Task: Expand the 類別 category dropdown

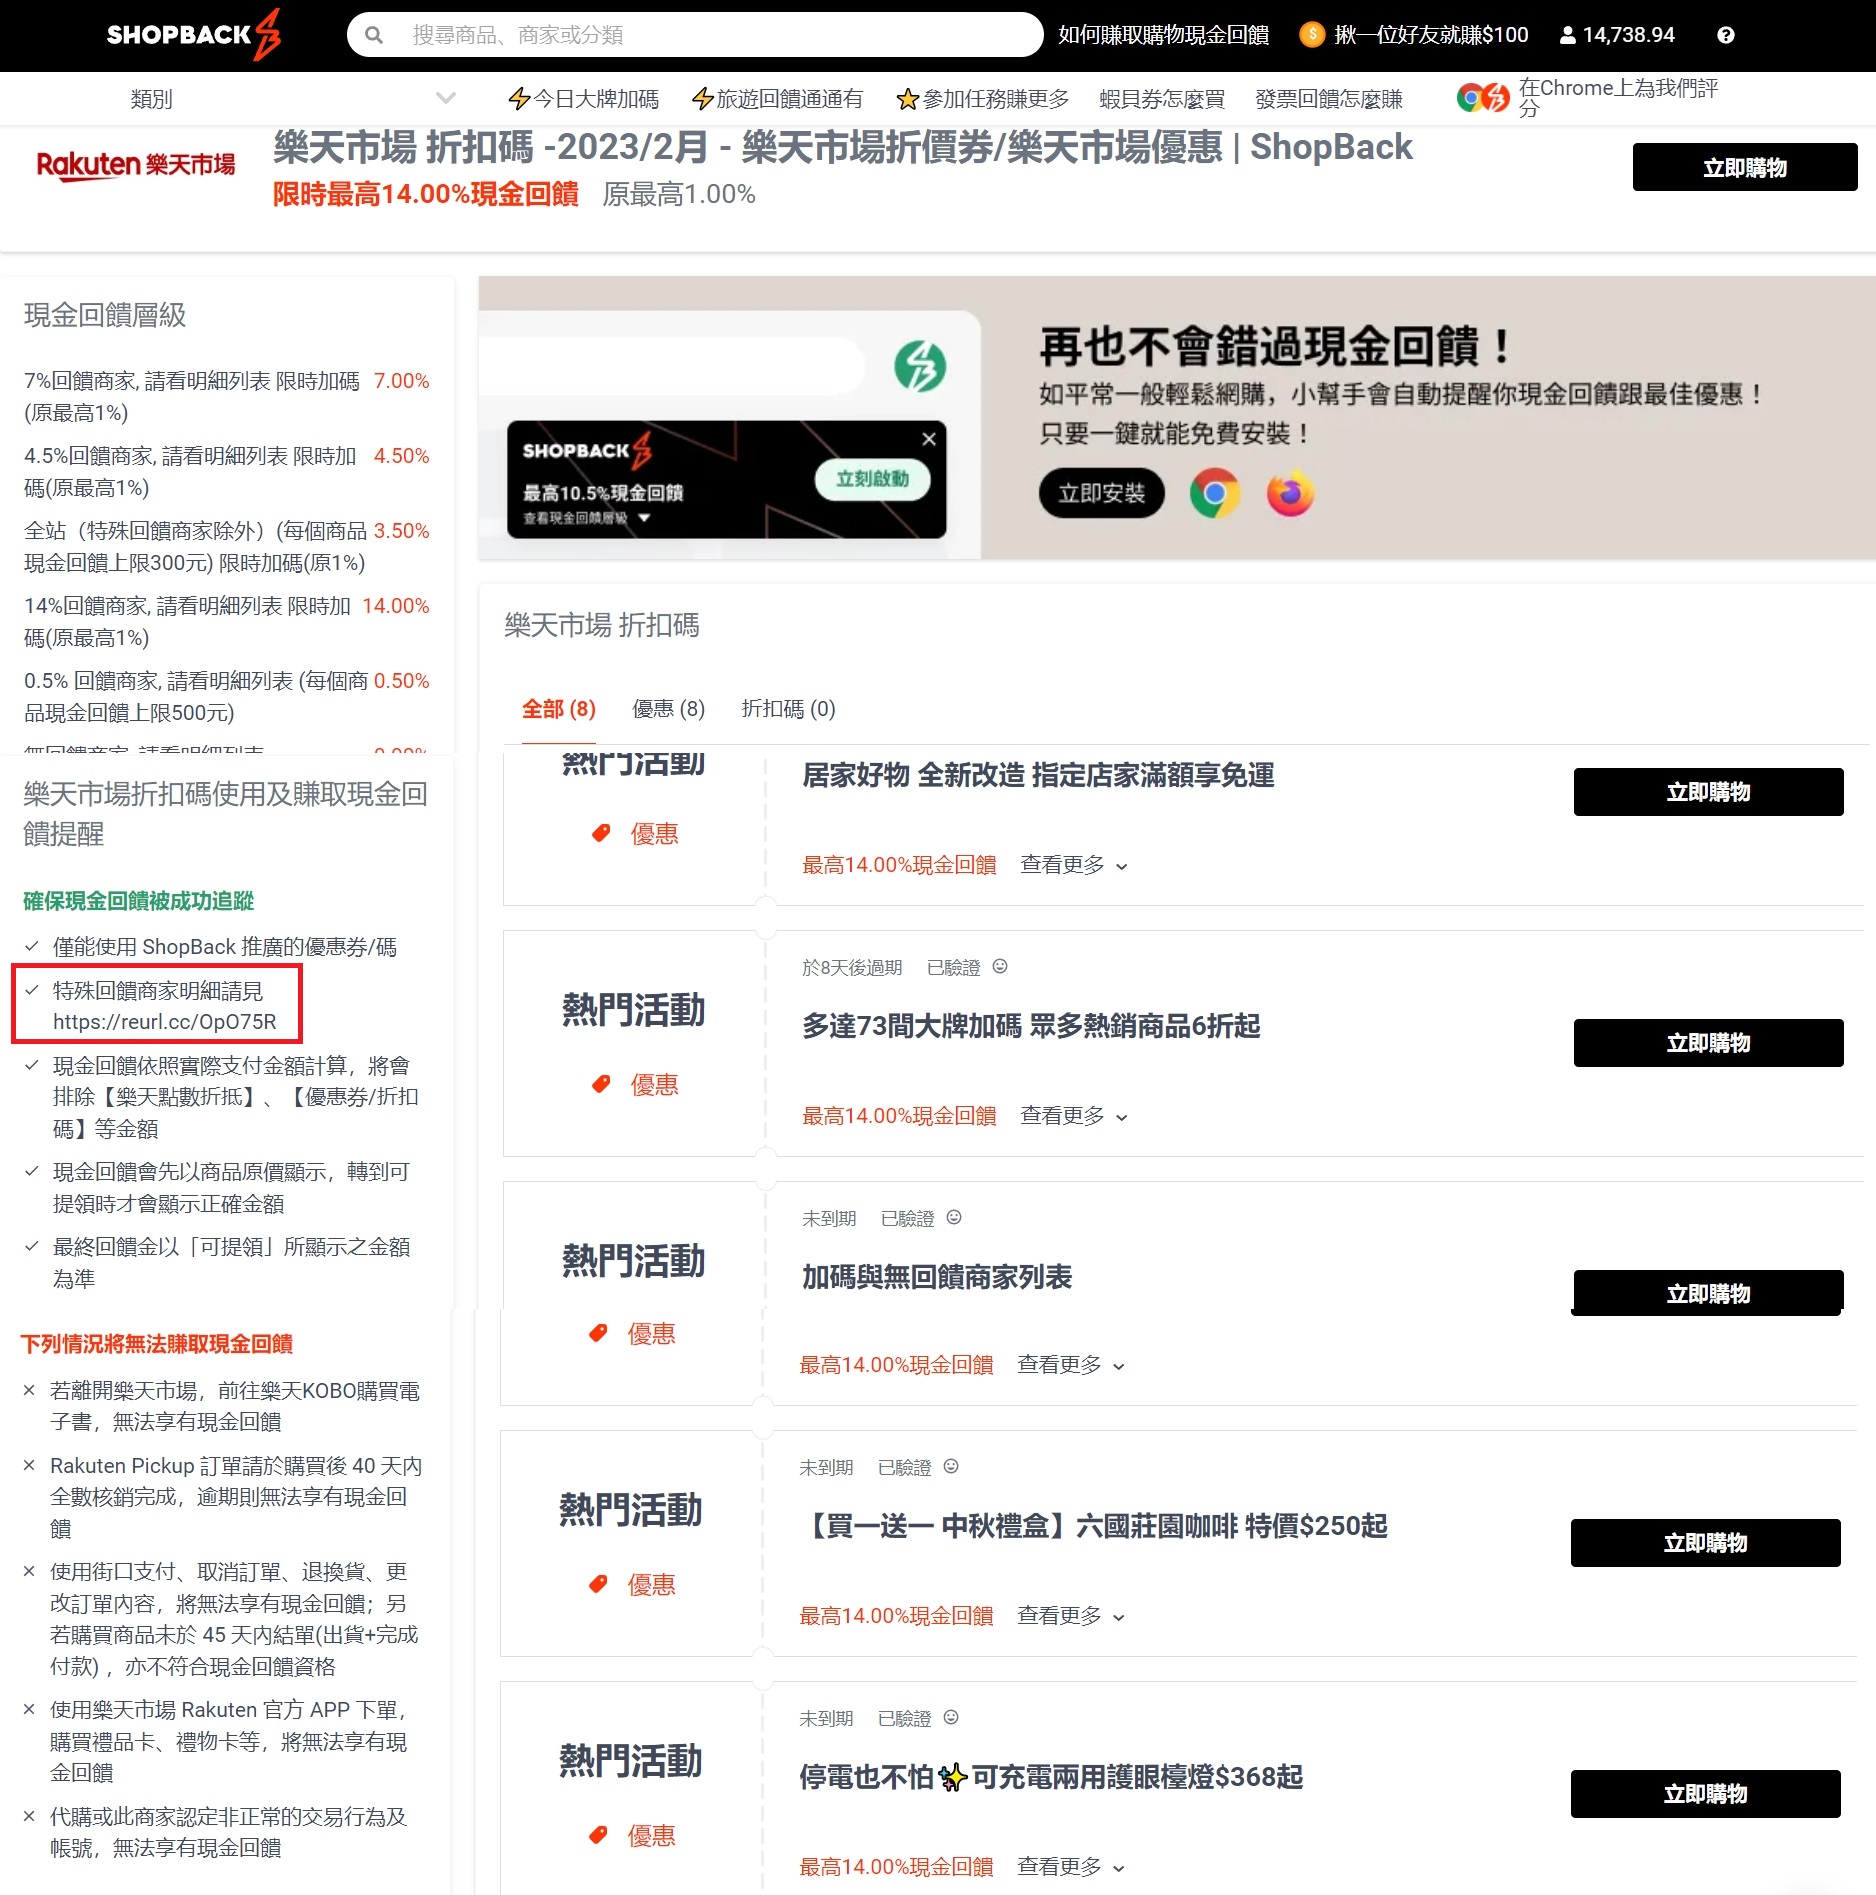Action: tap(292, 99)
